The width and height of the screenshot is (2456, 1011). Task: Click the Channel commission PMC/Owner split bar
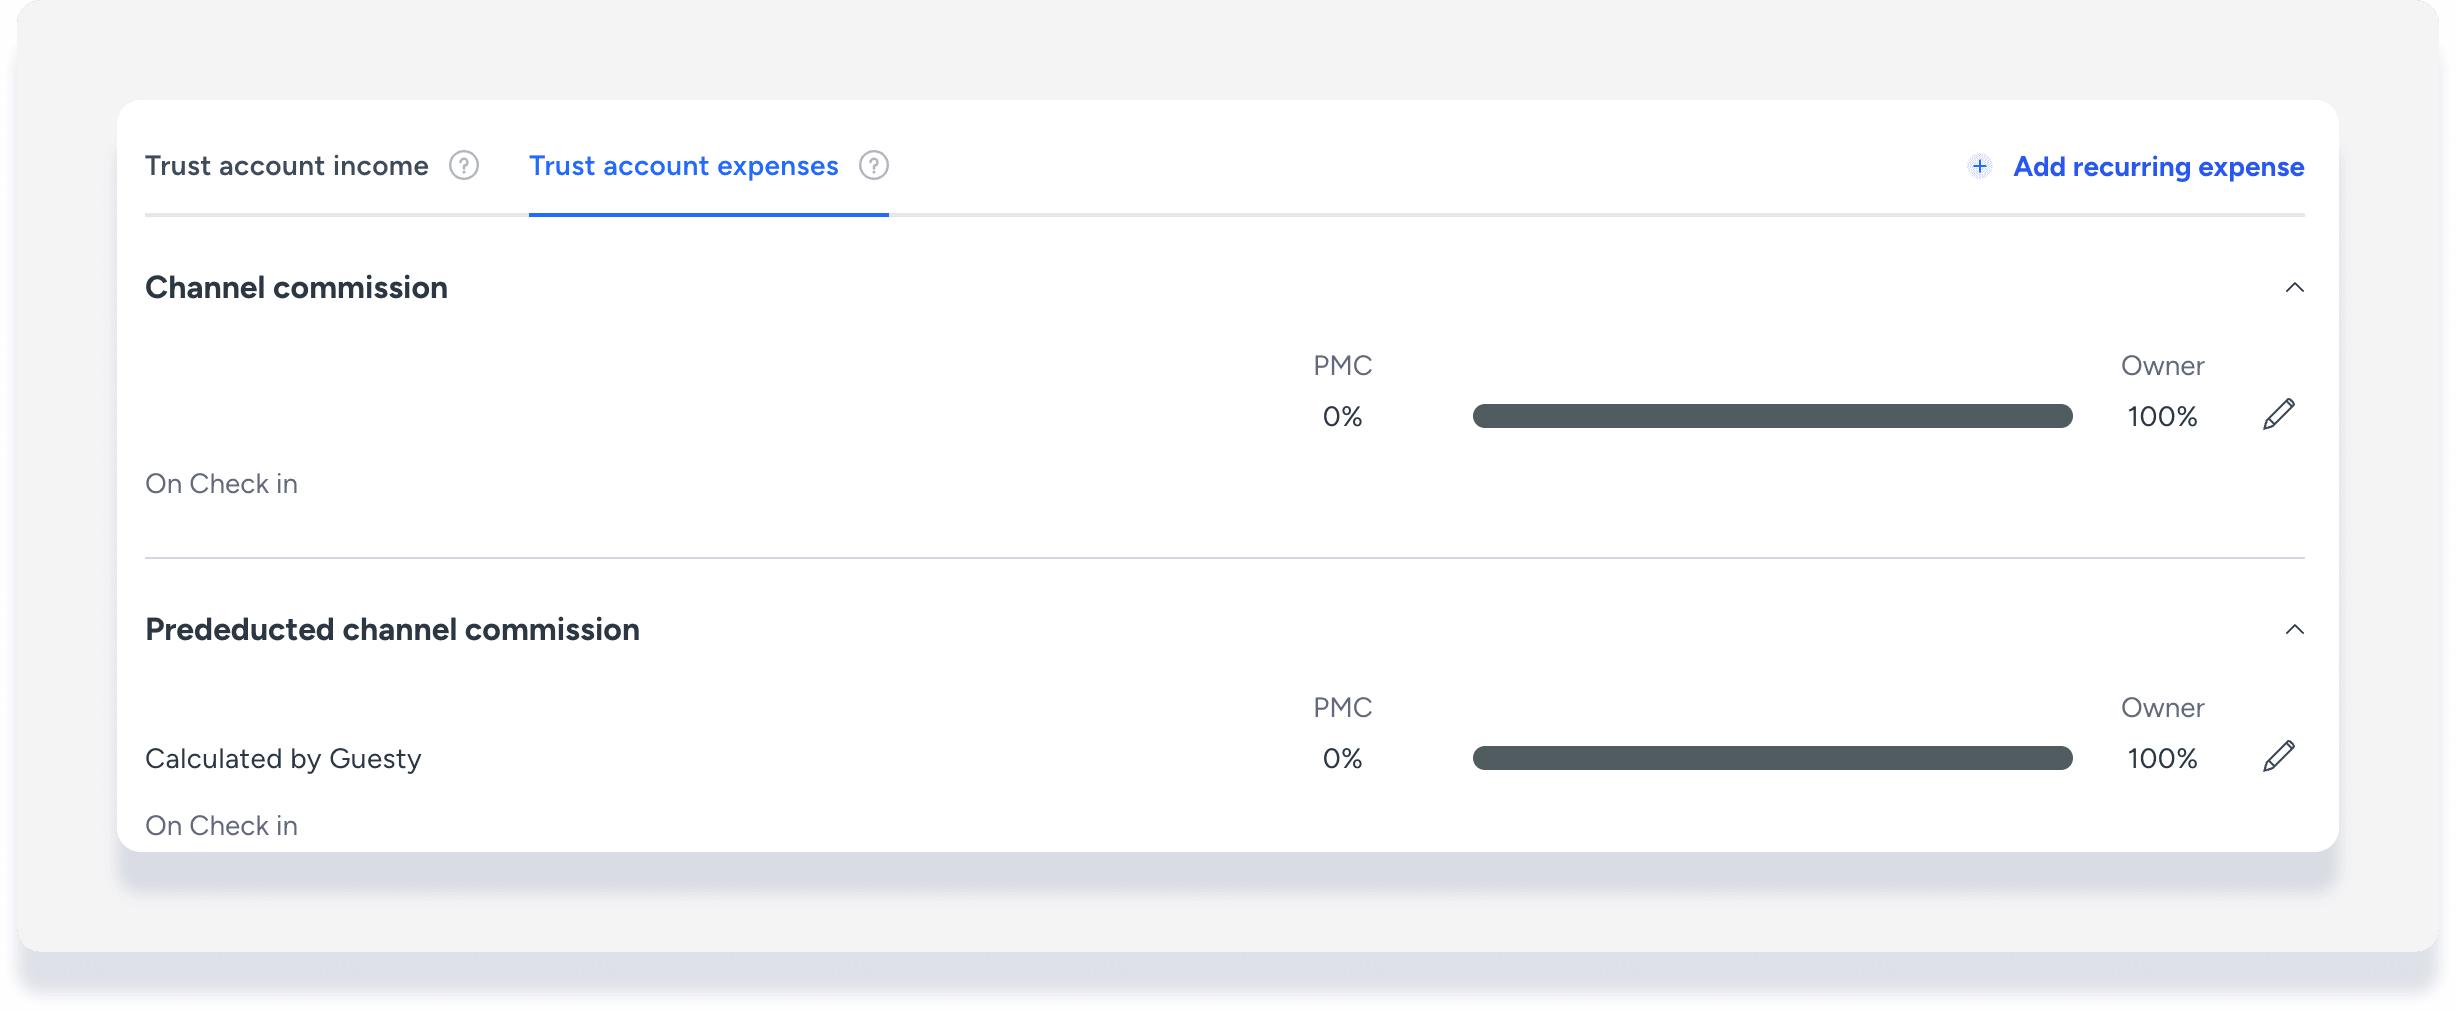click(x=1772, y=416)
